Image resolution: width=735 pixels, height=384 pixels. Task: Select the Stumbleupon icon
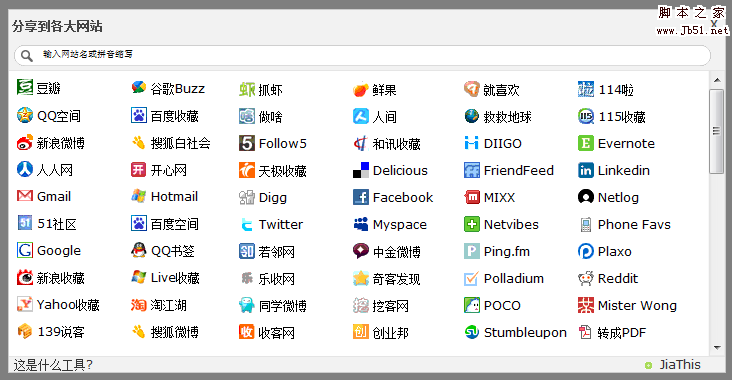point(472,332)
